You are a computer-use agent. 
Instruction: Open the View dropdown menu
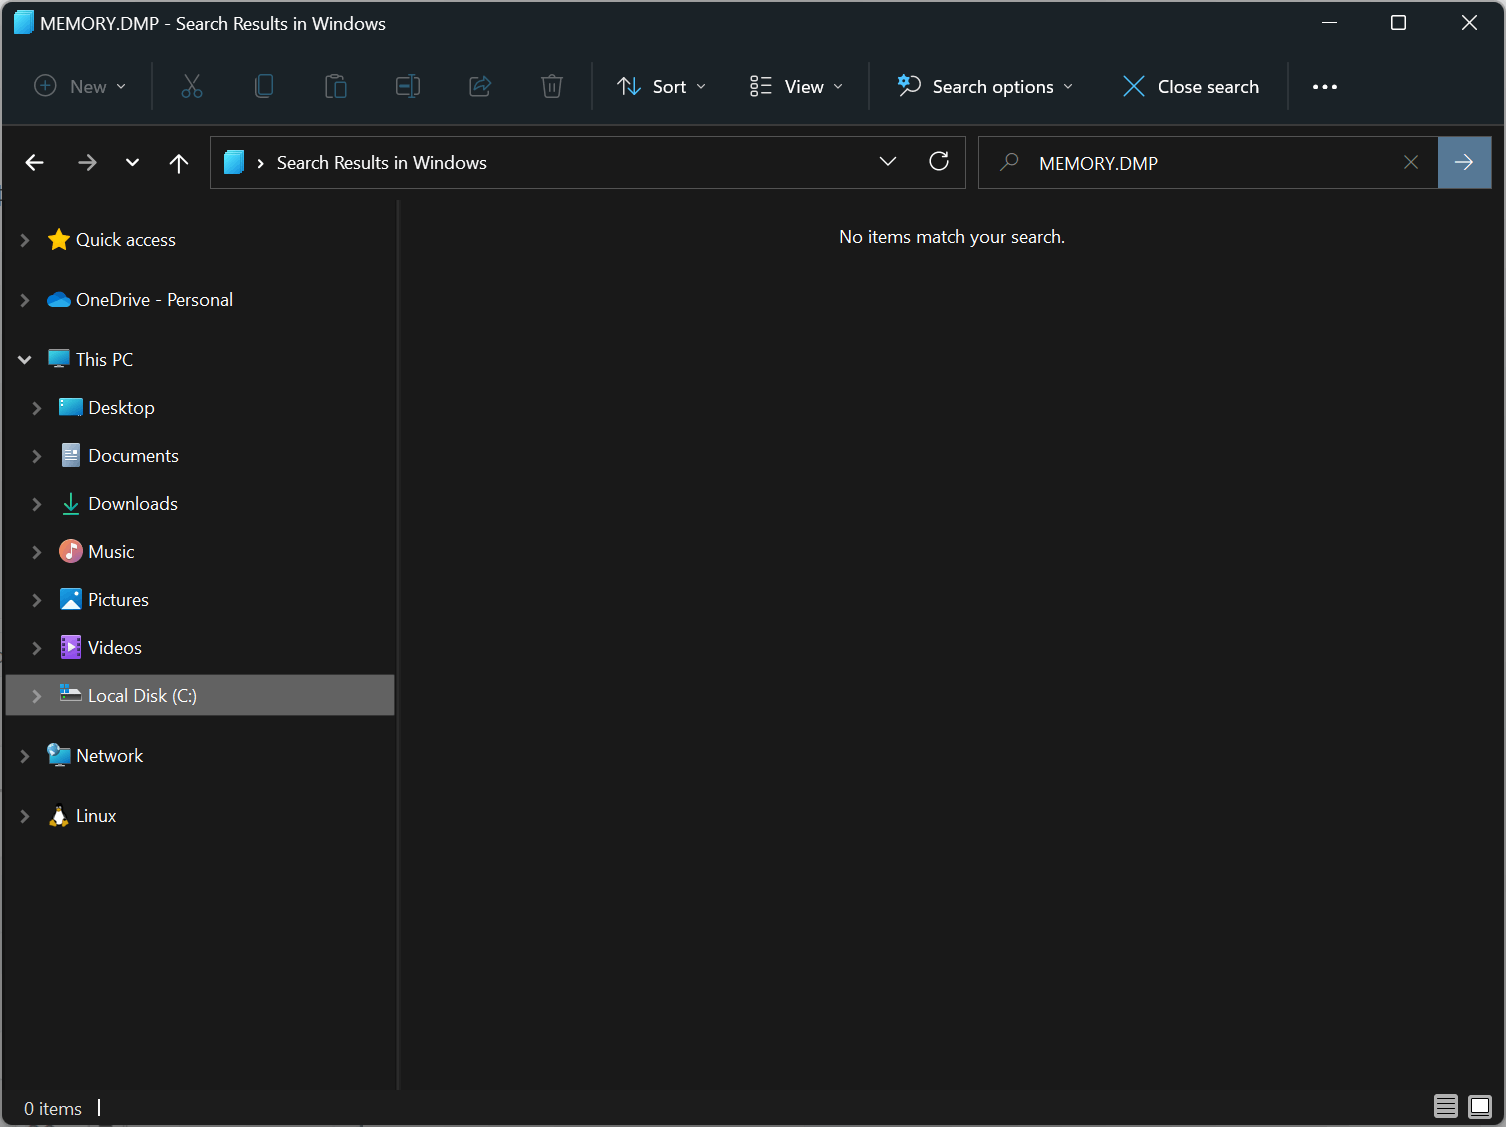click(x=796, y=86)
